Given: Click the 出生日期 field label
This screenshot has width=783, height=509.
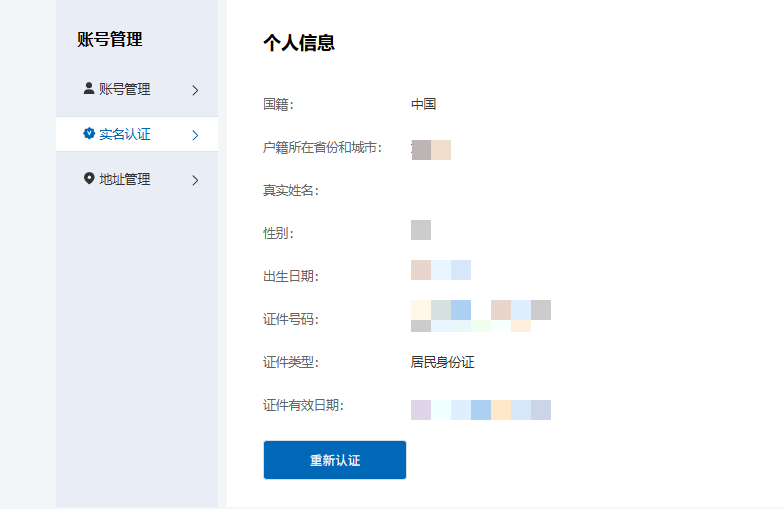Looking at the screenshot, I should click(x=290, y=277).
